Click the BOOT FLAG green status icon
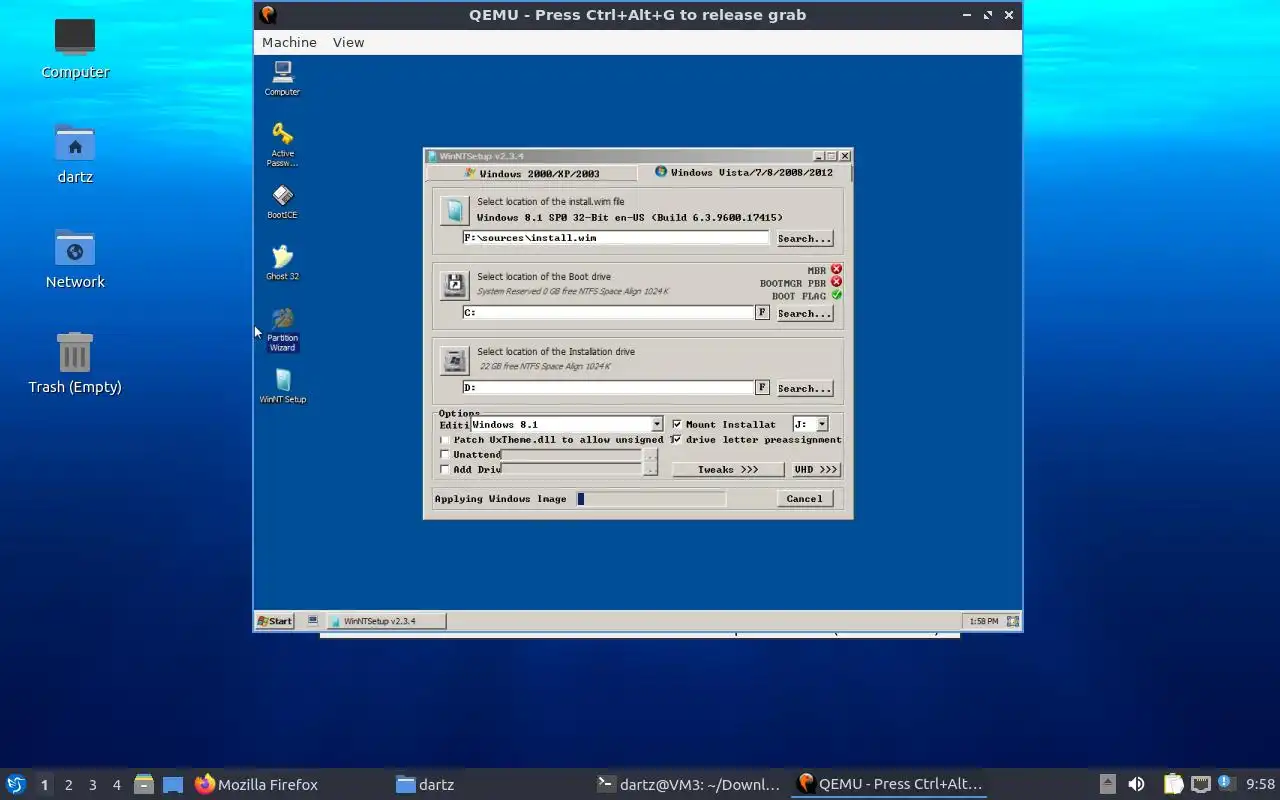 pyautogui.click(x=836, y=295)
